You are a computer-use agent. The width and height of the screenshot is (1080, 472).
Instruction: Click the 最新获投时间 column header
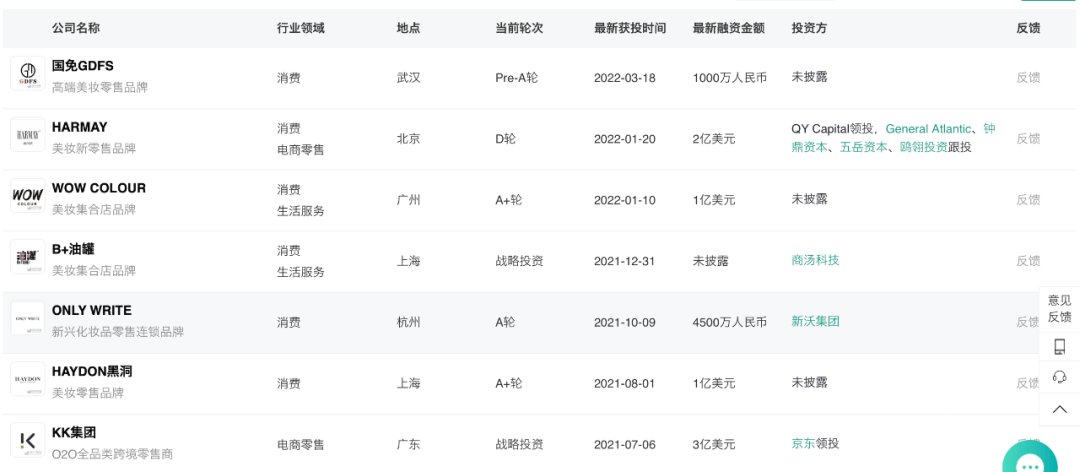point(629,28)
